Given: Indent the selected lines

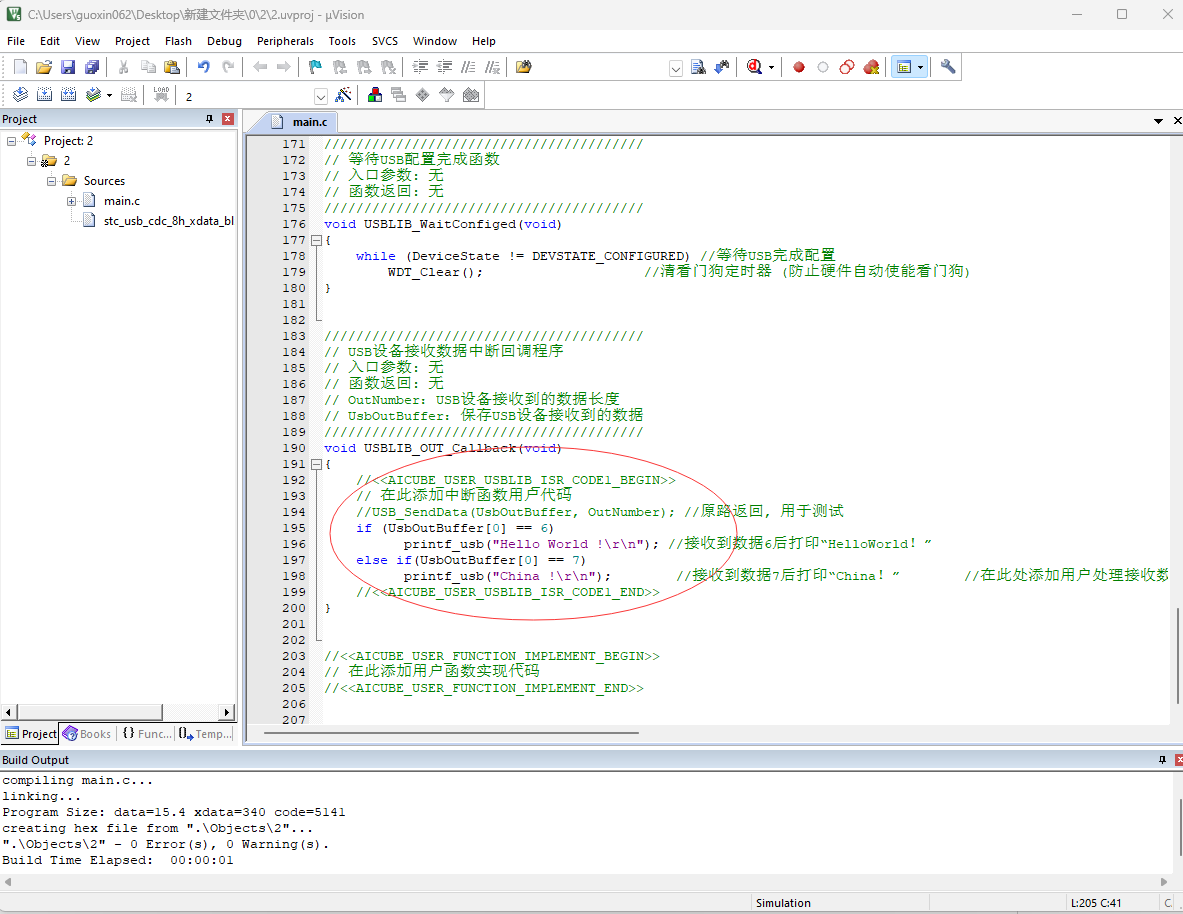Looking at the screenshot, I should click(x=420, y=67).
